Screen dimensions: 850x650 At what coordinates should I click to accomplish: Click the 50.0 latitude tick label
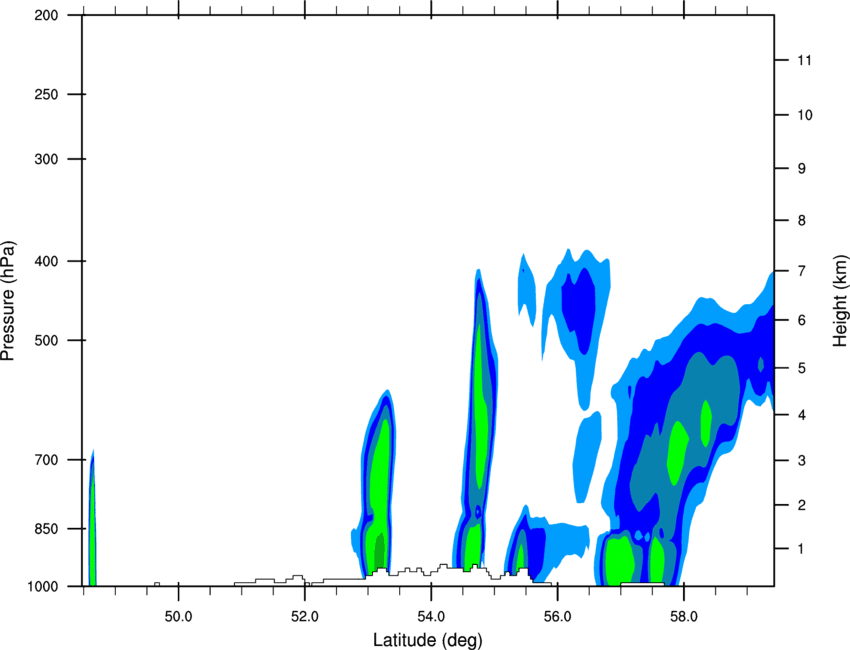point(178,617)
